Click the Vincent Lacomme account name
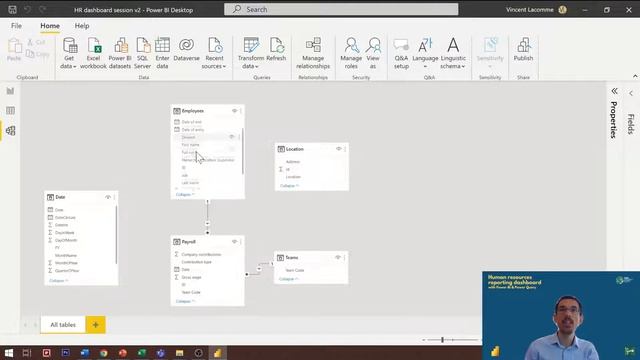 pyautogui.click(x=530, y=9)
